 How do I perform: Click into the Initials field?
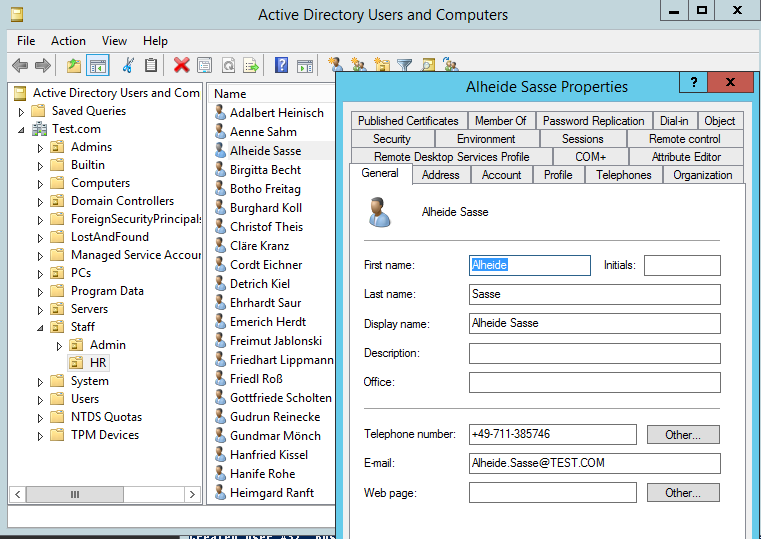(x=682, y=265)
